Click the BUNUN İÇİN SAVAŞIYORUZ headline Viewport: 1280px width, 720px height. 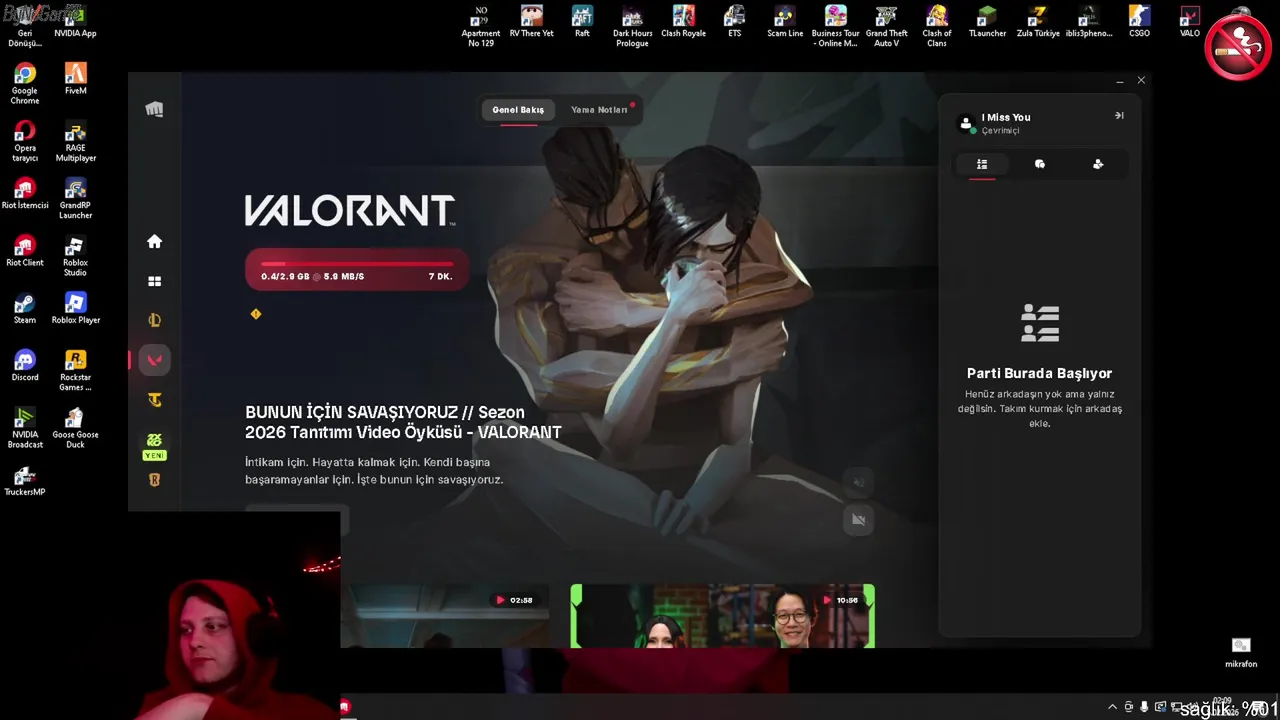(x=403, y=422)
